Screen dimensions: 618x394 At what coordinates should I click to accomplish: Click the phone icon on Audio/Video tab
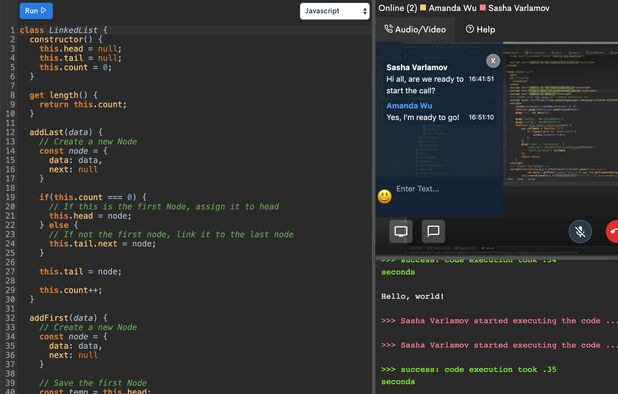click(389, 29)
